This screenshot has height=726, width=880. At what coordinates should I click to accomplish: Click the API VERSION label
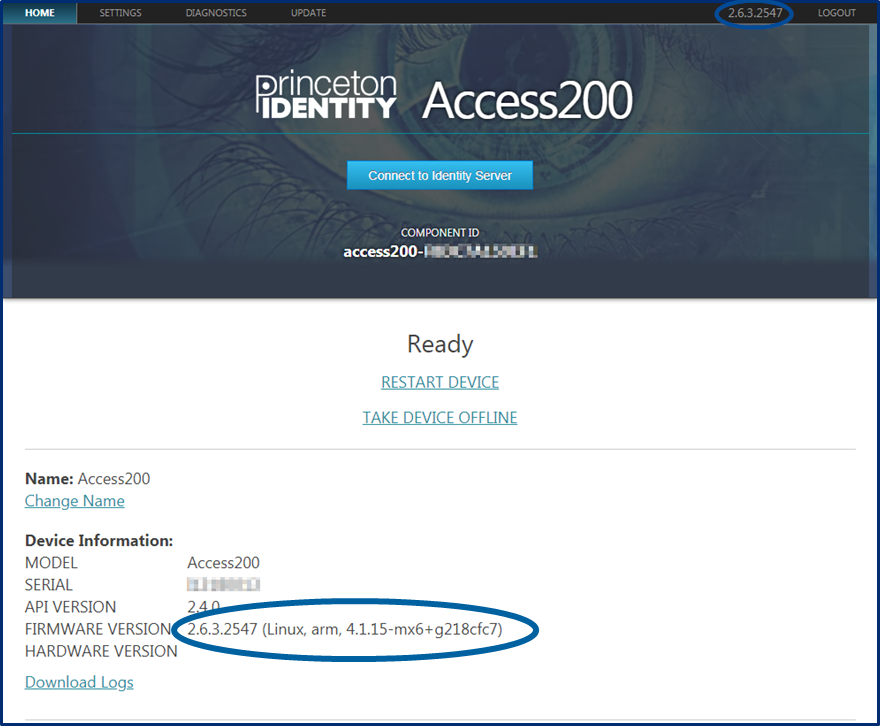(71, 607)
